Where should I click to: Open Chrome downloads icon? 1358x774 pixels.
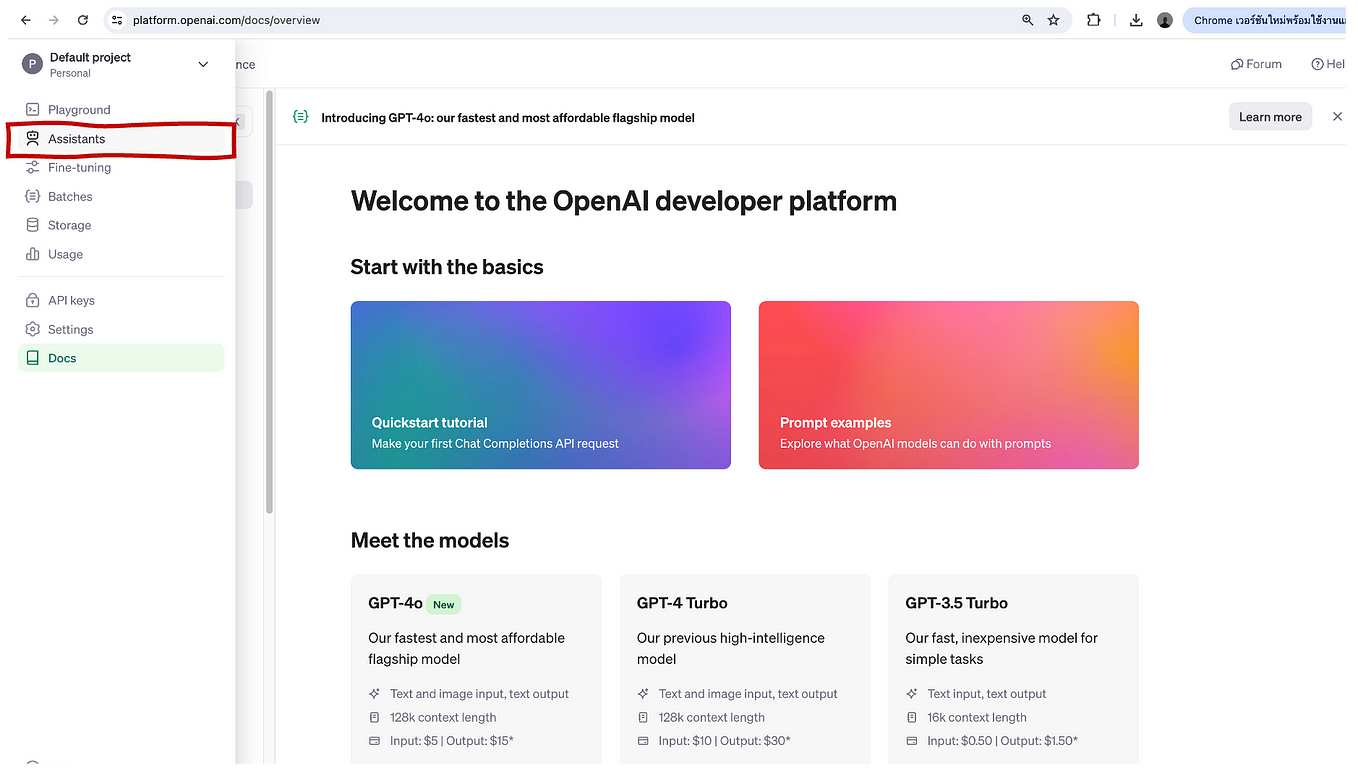click(x=1136, y=20)
